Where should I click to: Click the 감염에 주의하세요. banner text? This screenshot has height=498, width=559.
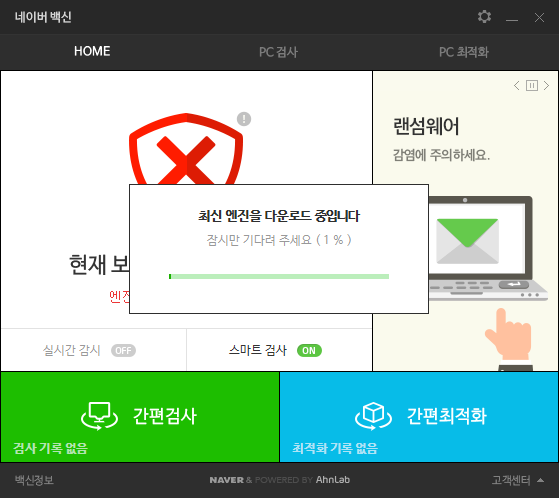pyautogui.click(x=441, y=155)
